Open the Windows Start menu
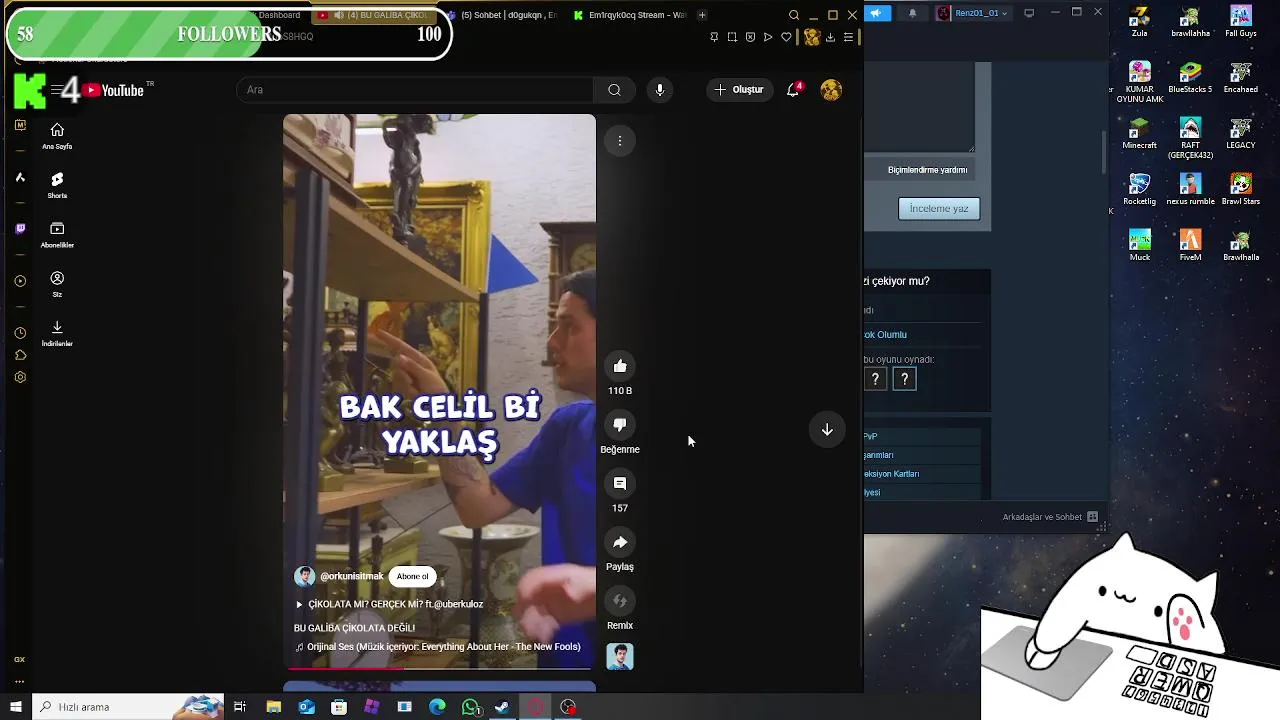The image size is (1280, 720). pyautogui.click(x=16, y=707)
